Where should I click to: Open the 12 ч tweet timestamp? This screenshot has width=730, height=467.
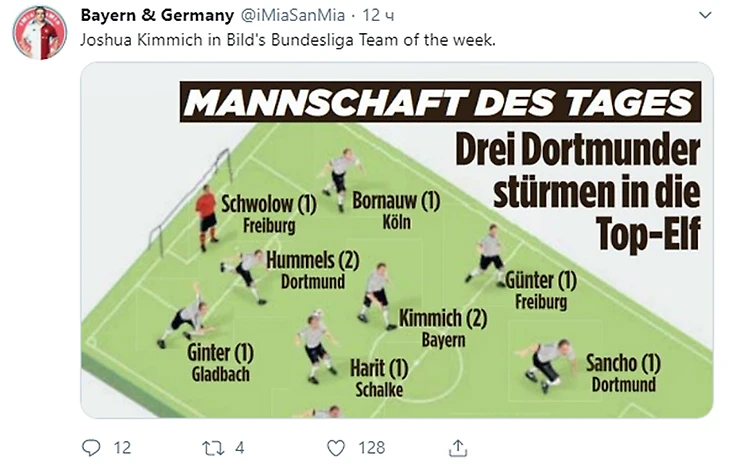[378, 15]
